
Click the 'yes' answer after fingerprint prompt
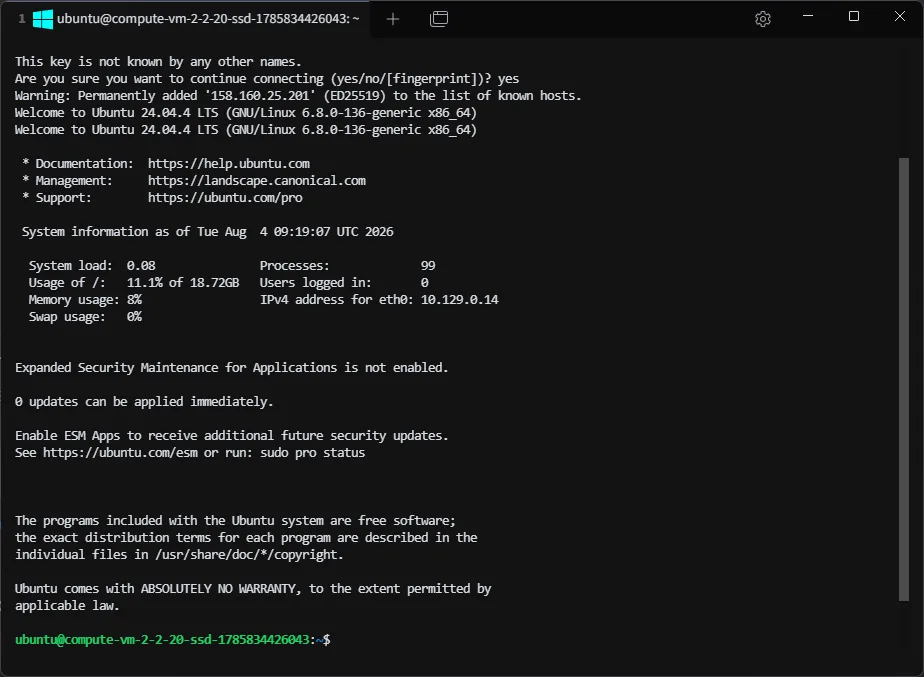509,79
